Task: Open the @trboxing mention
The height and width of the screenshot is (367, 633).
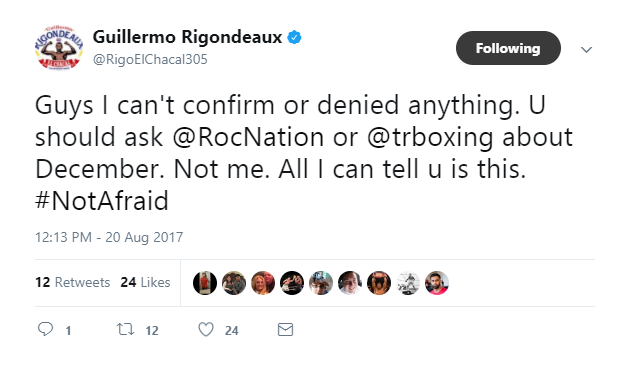Action: point(430,138)
